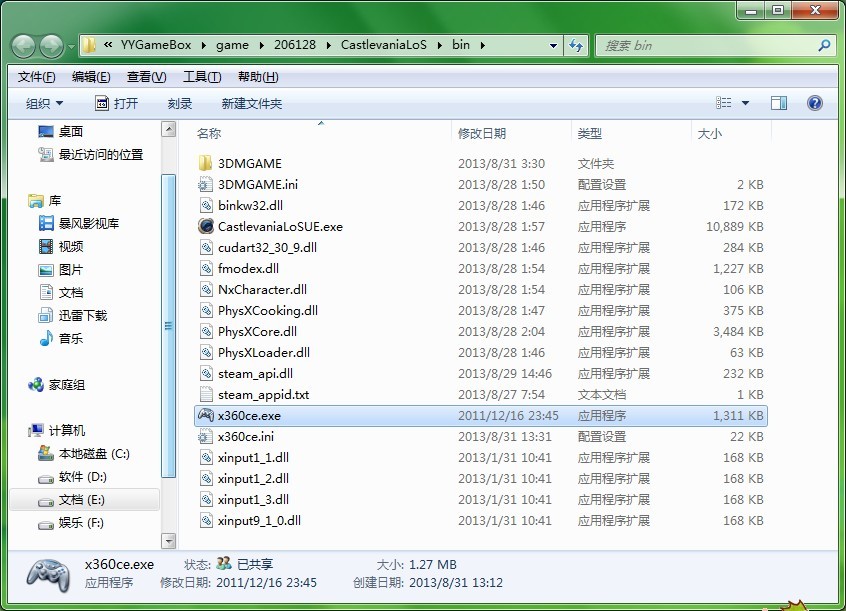Select 家庭组 (Homegroup) in the sidebar
The height and width of the screenshot is (611, 846).
66,385
